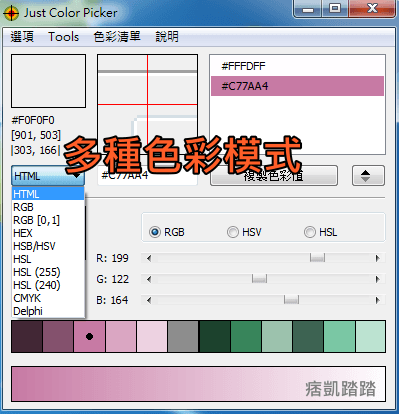This screenshot has width=399, height=414.
Task: Click the up/down arrows expand button
Action: (368, 176)
